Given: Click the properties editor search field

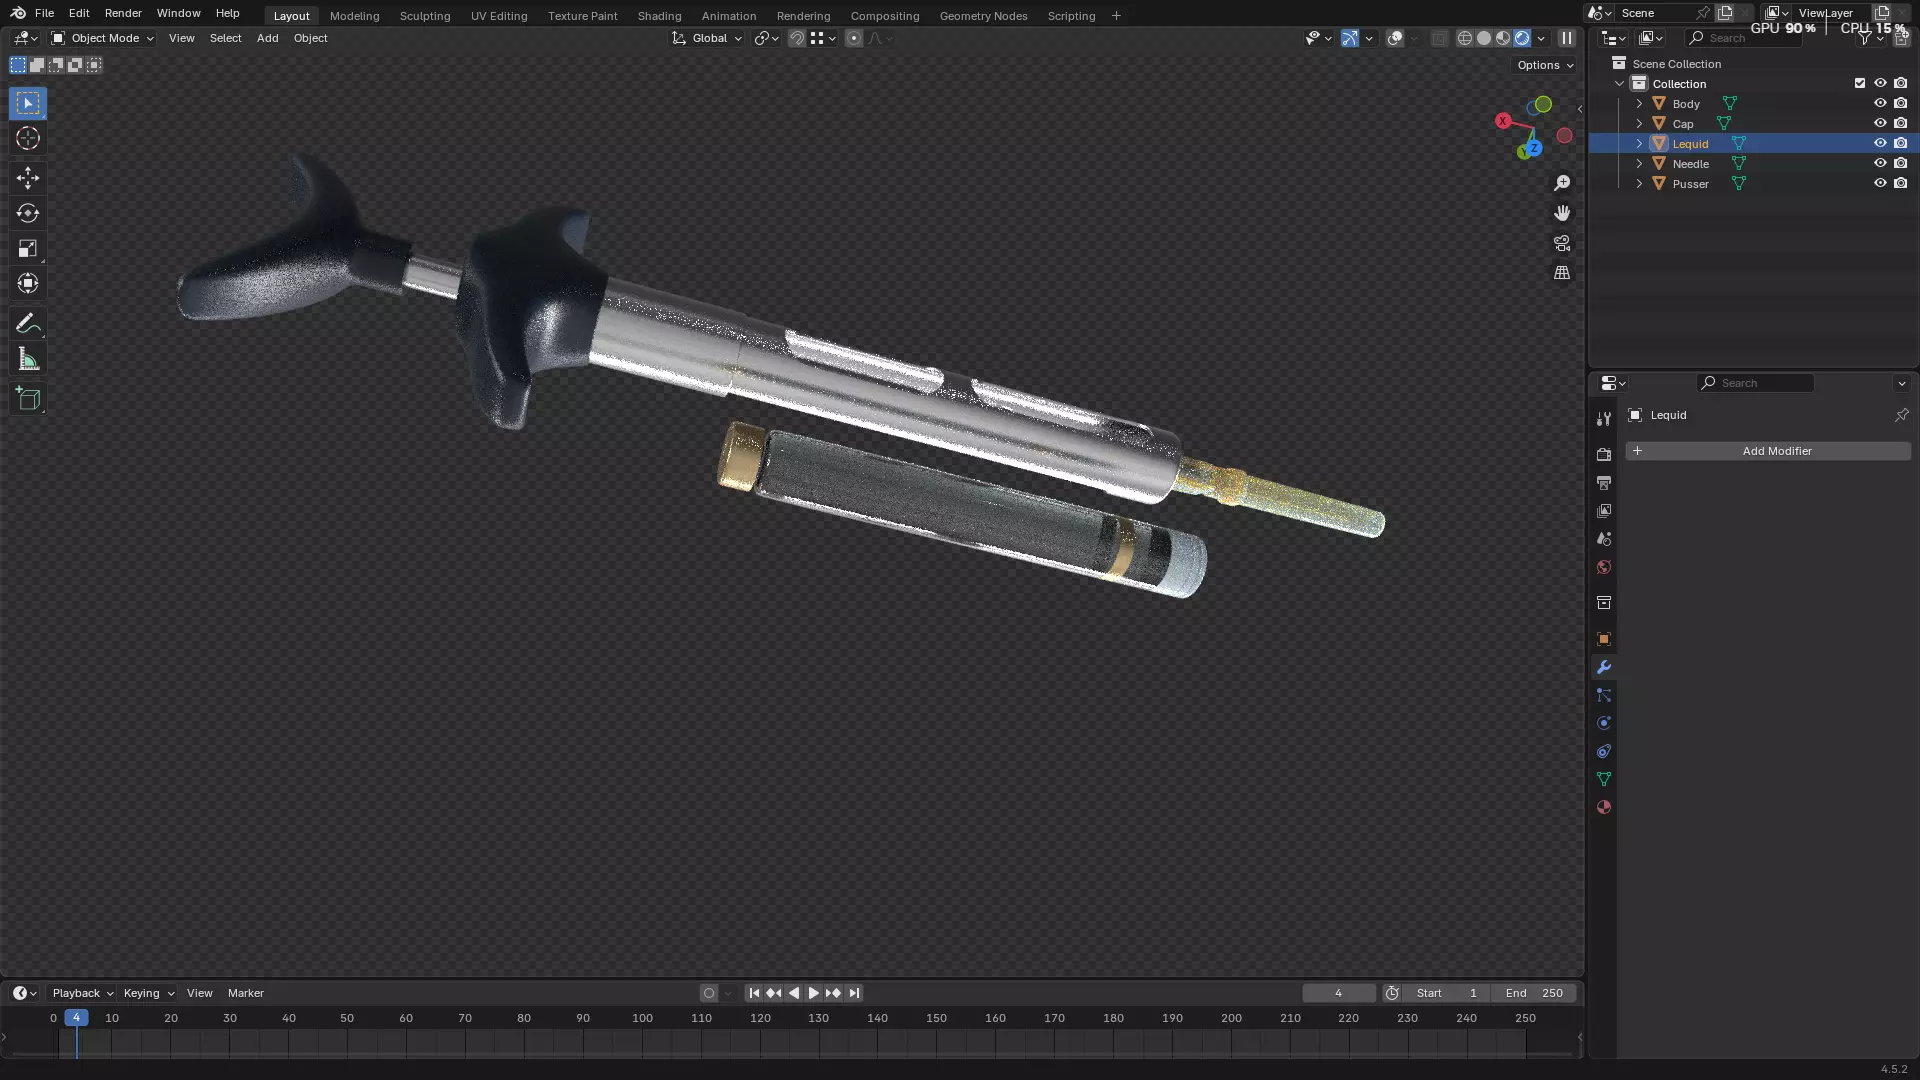Looking at the screenshot, I should 1755,383.
